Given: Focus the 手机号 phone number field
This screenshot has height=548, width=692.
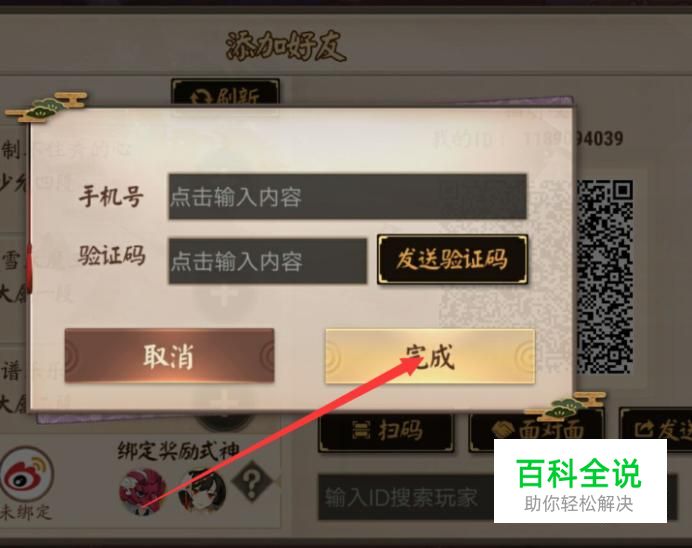Looking at the screenshot, I should (347, 197).
